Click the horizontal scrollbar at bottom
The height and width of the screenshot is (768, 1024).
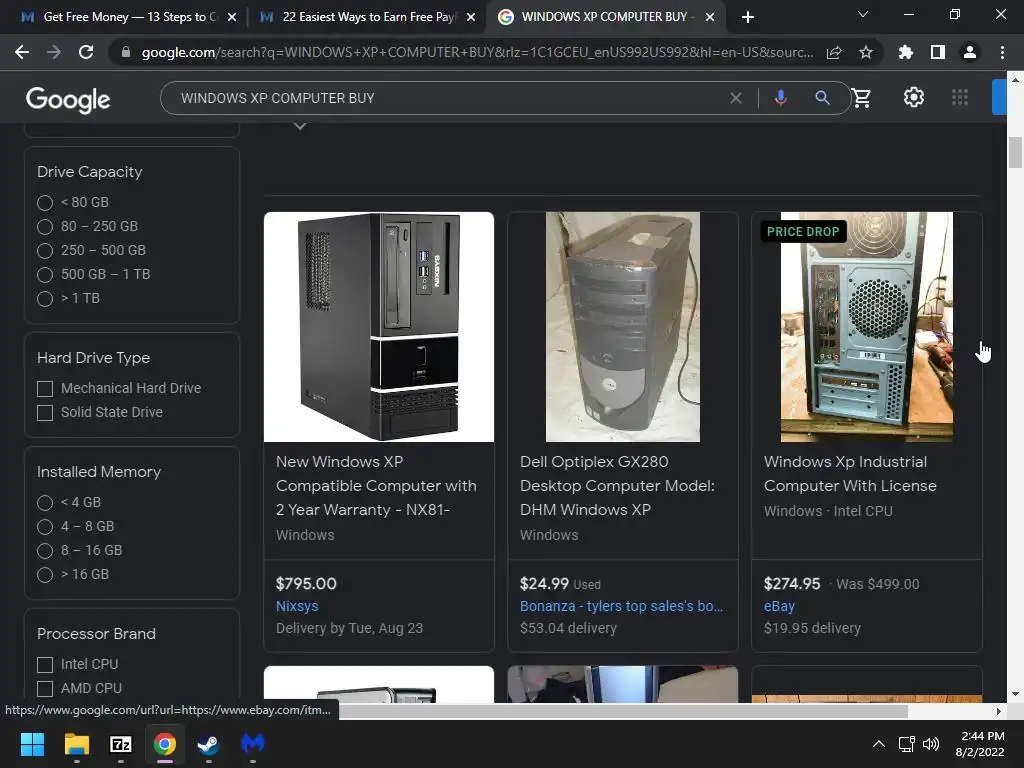(x=623, y=711)
